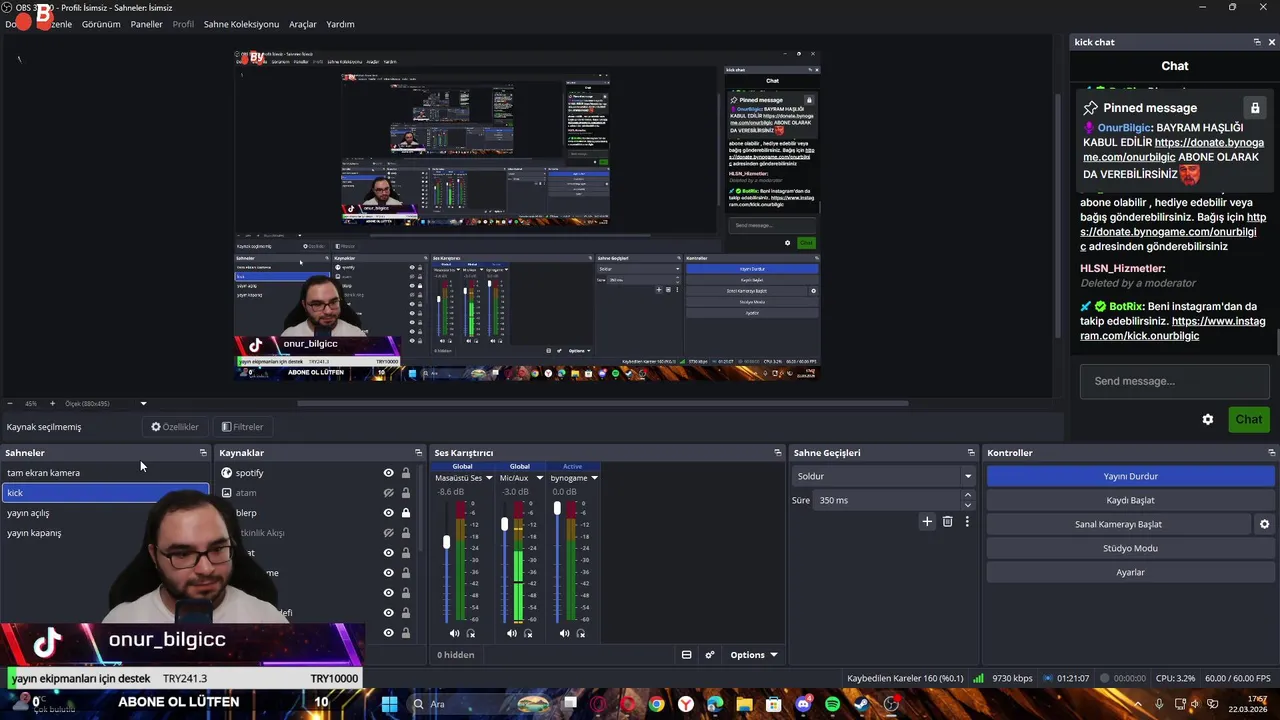The height and width of the screenshot is (720, 1280).
Task: Mute the Masaüstü Ses speaker icon
Action: point(454,633)
